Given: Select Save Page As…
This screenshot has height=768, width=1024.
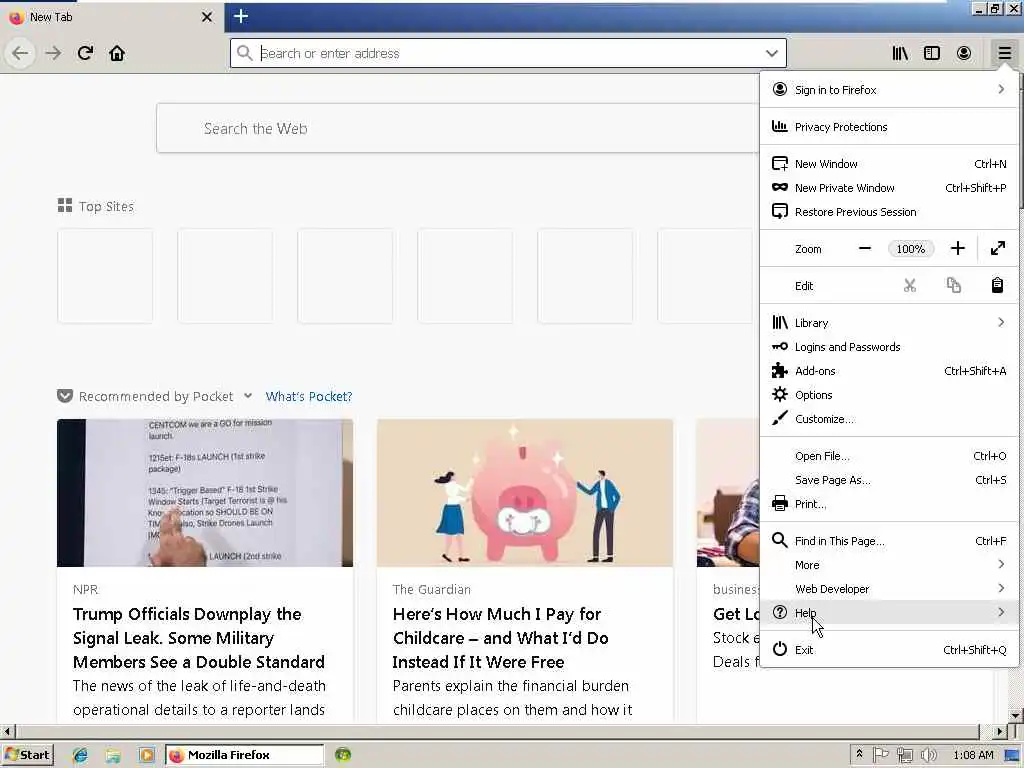Looking at the screenshot, I should [x=889, y=480].
